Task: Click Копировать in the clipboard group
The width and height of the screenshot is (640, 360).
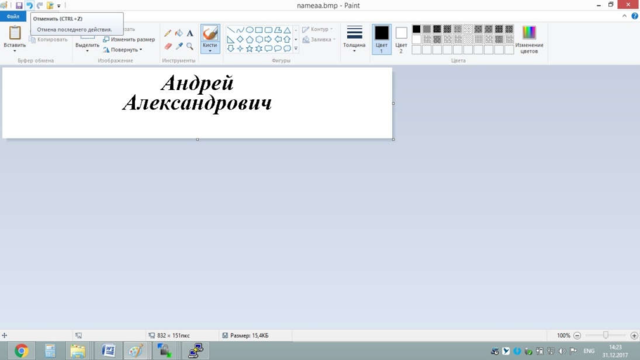Action: (x=48, y=40)
